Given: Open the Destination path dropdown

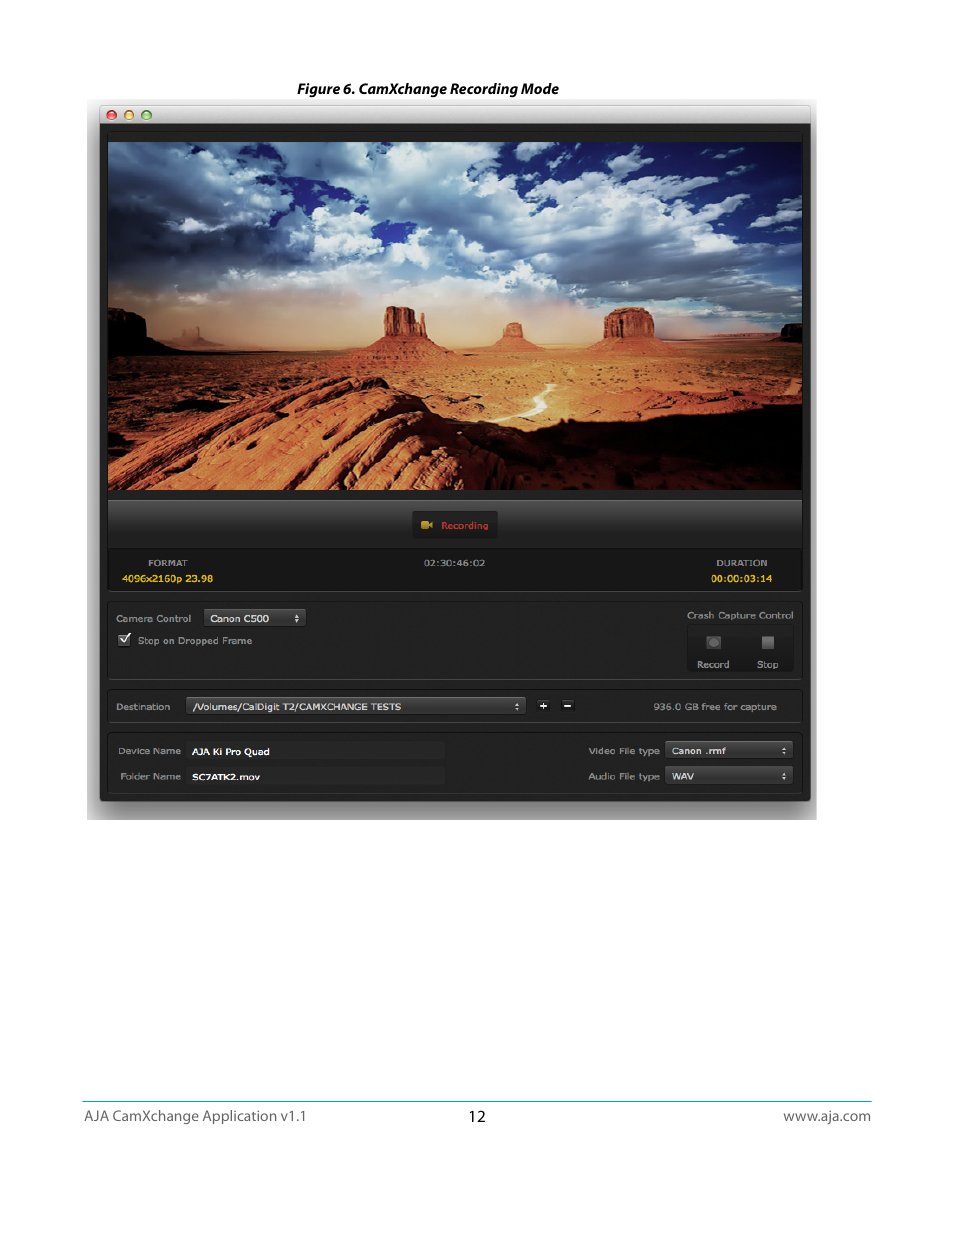Looking at the screenshot, I should click(x=356, y=707).
